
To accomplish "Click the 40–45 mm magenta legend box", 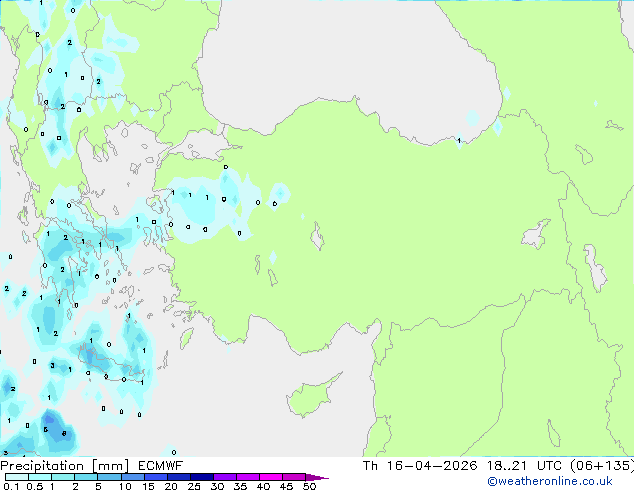I will [x=271, y=477].
